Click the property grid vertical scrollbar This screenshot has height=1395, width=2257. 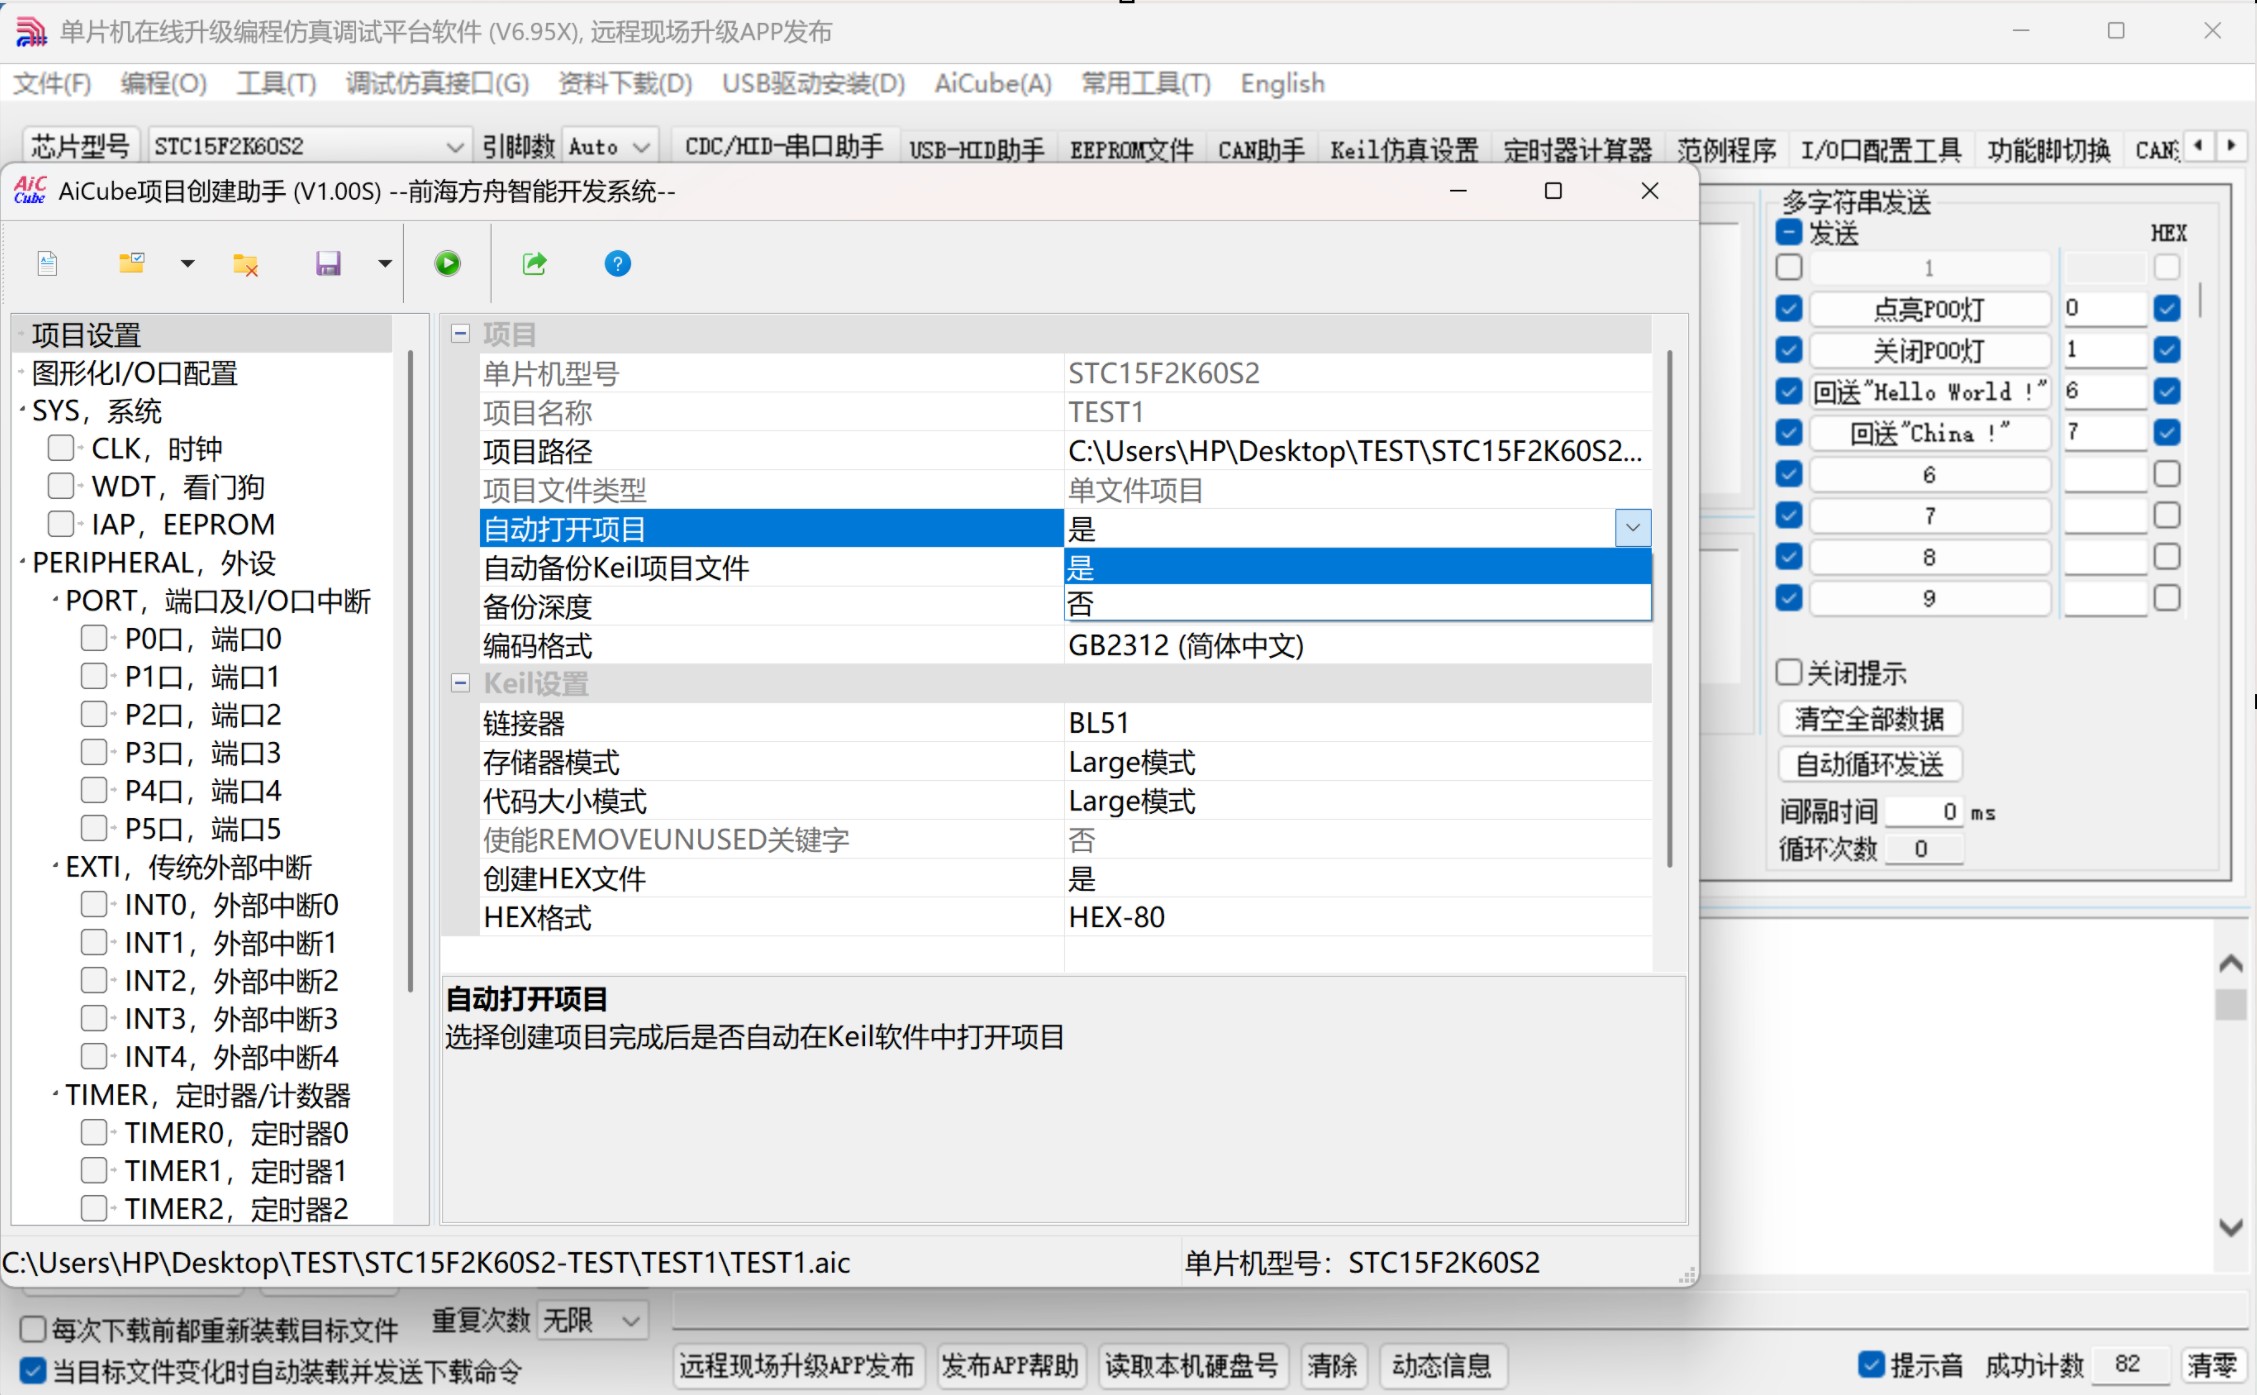tap(1670, 608)
